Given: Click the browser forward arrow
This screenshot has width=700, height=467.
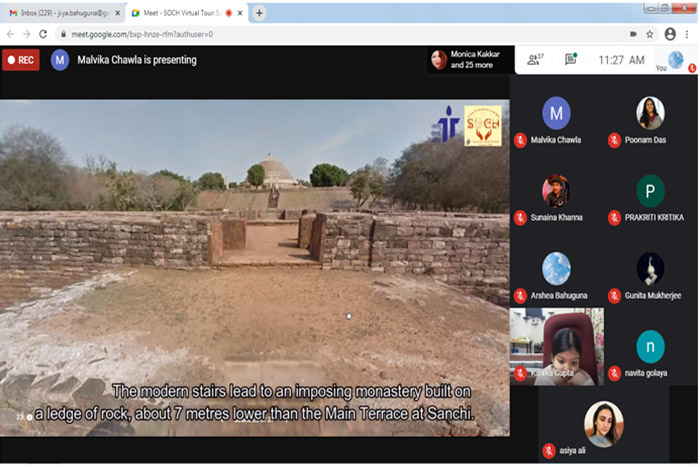Looking at the screenshot, I should tap(26, 34).
